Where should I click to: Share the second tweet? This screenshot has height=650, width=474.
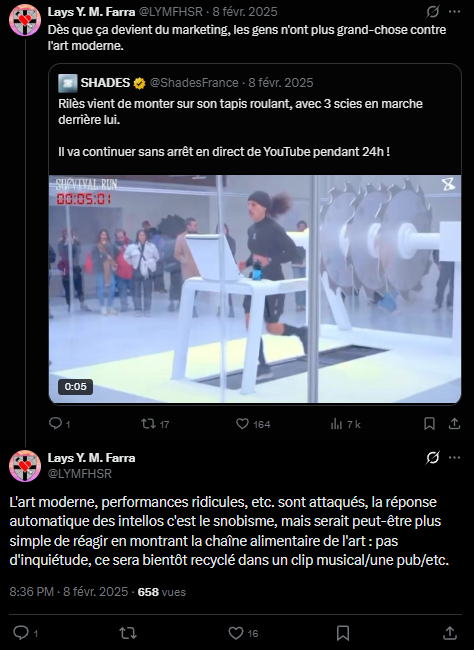coord(450,633)
